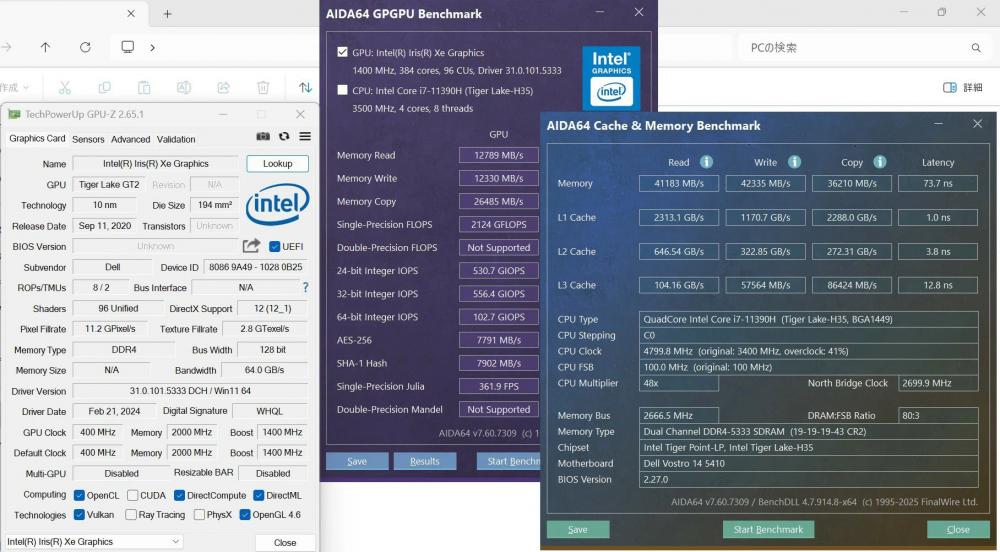Click the Intel logo in GPU-Z
Screen dimensions: 1000x552
277,204
